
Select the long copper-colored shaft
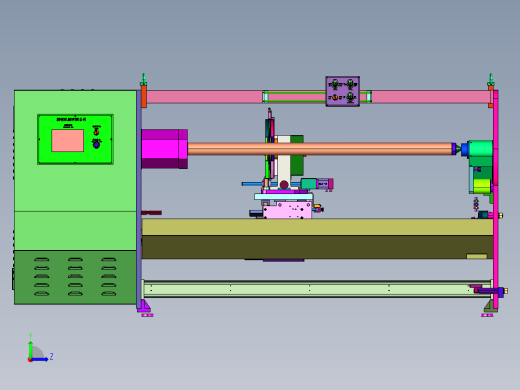[x=320, y=149]
